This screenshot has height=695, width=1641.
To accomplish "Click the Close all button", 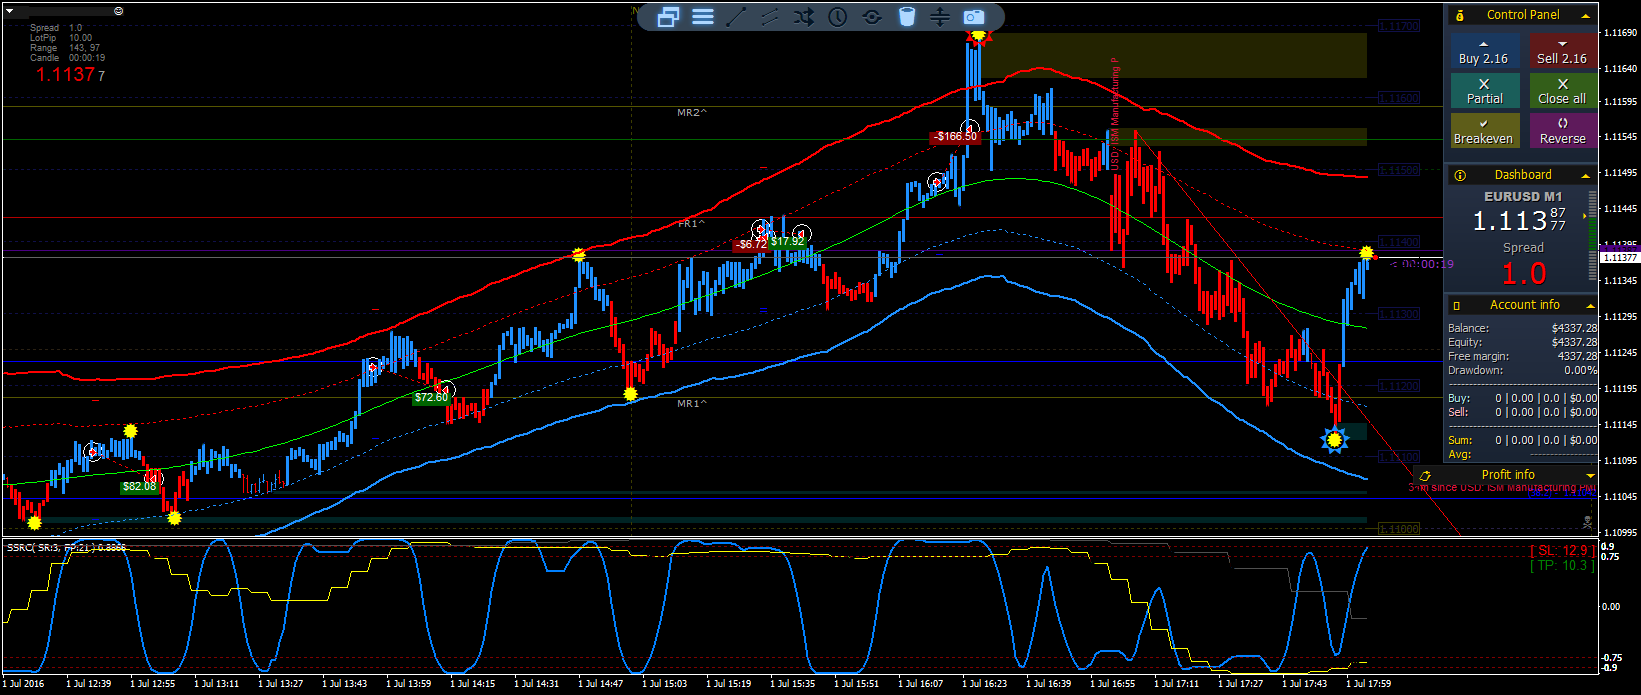I will (1562, 91).
